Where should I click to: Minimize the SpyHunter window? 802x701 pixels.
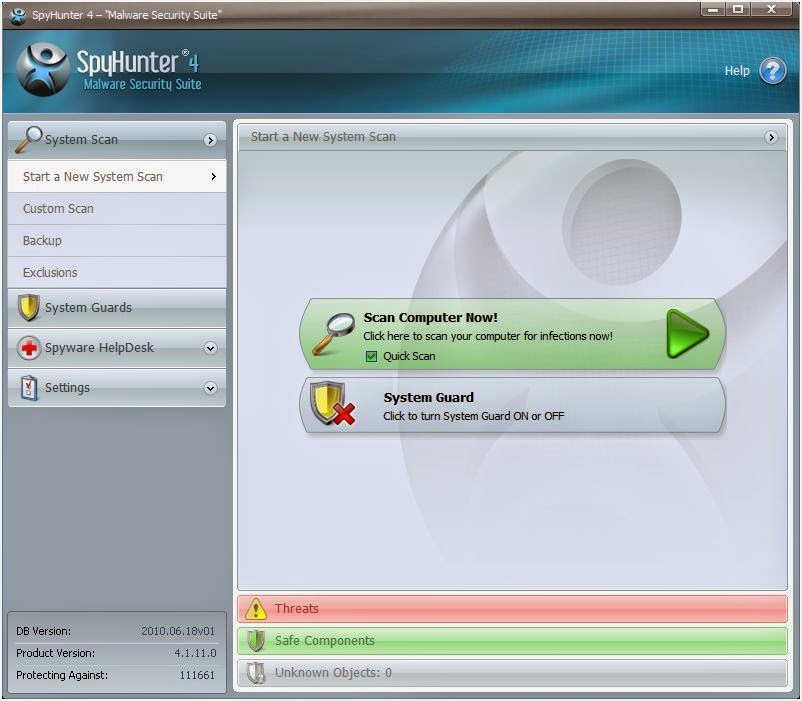712,9
